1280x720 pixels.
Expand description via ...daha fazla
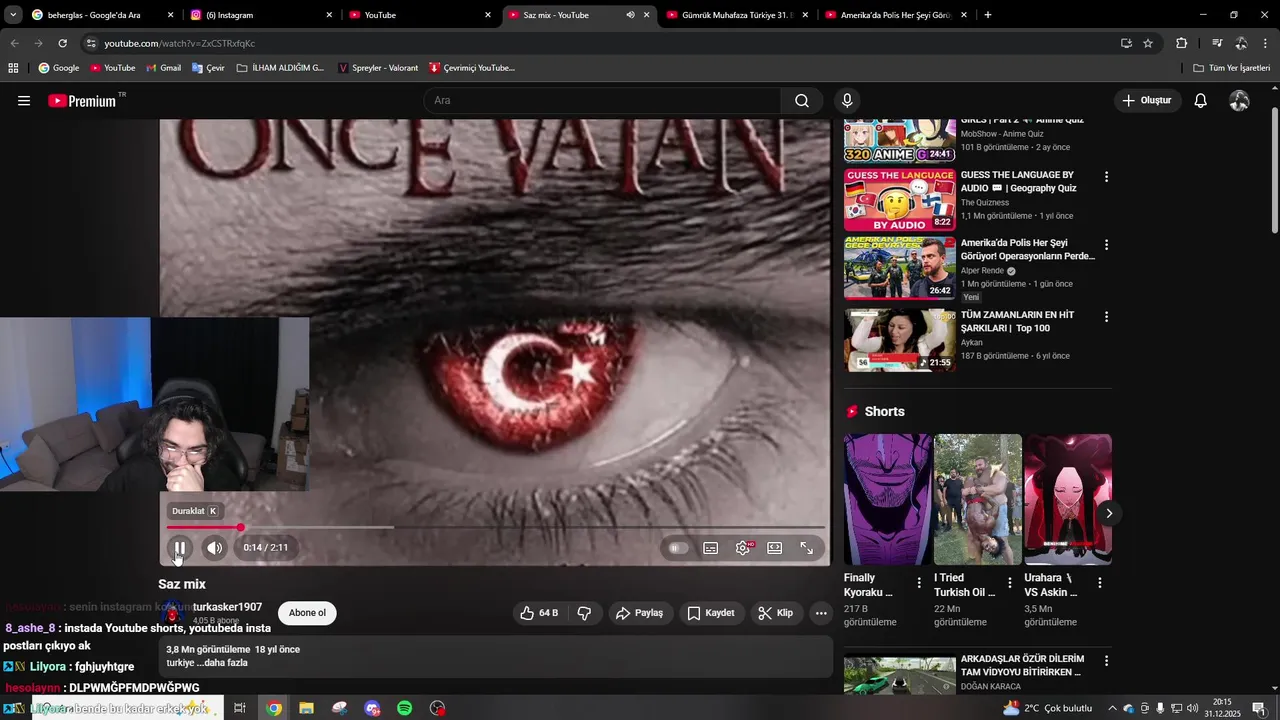[223, 663]
